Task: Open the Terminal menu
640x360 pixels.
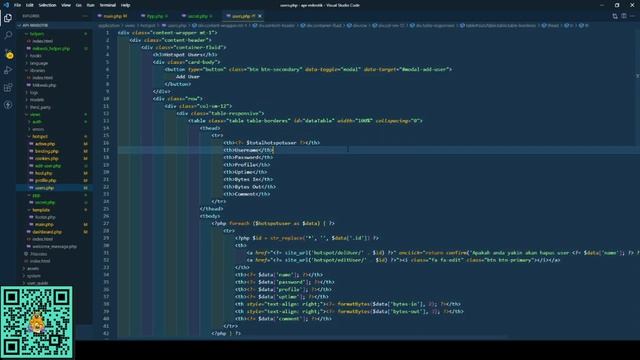Action: click(108, 5)
